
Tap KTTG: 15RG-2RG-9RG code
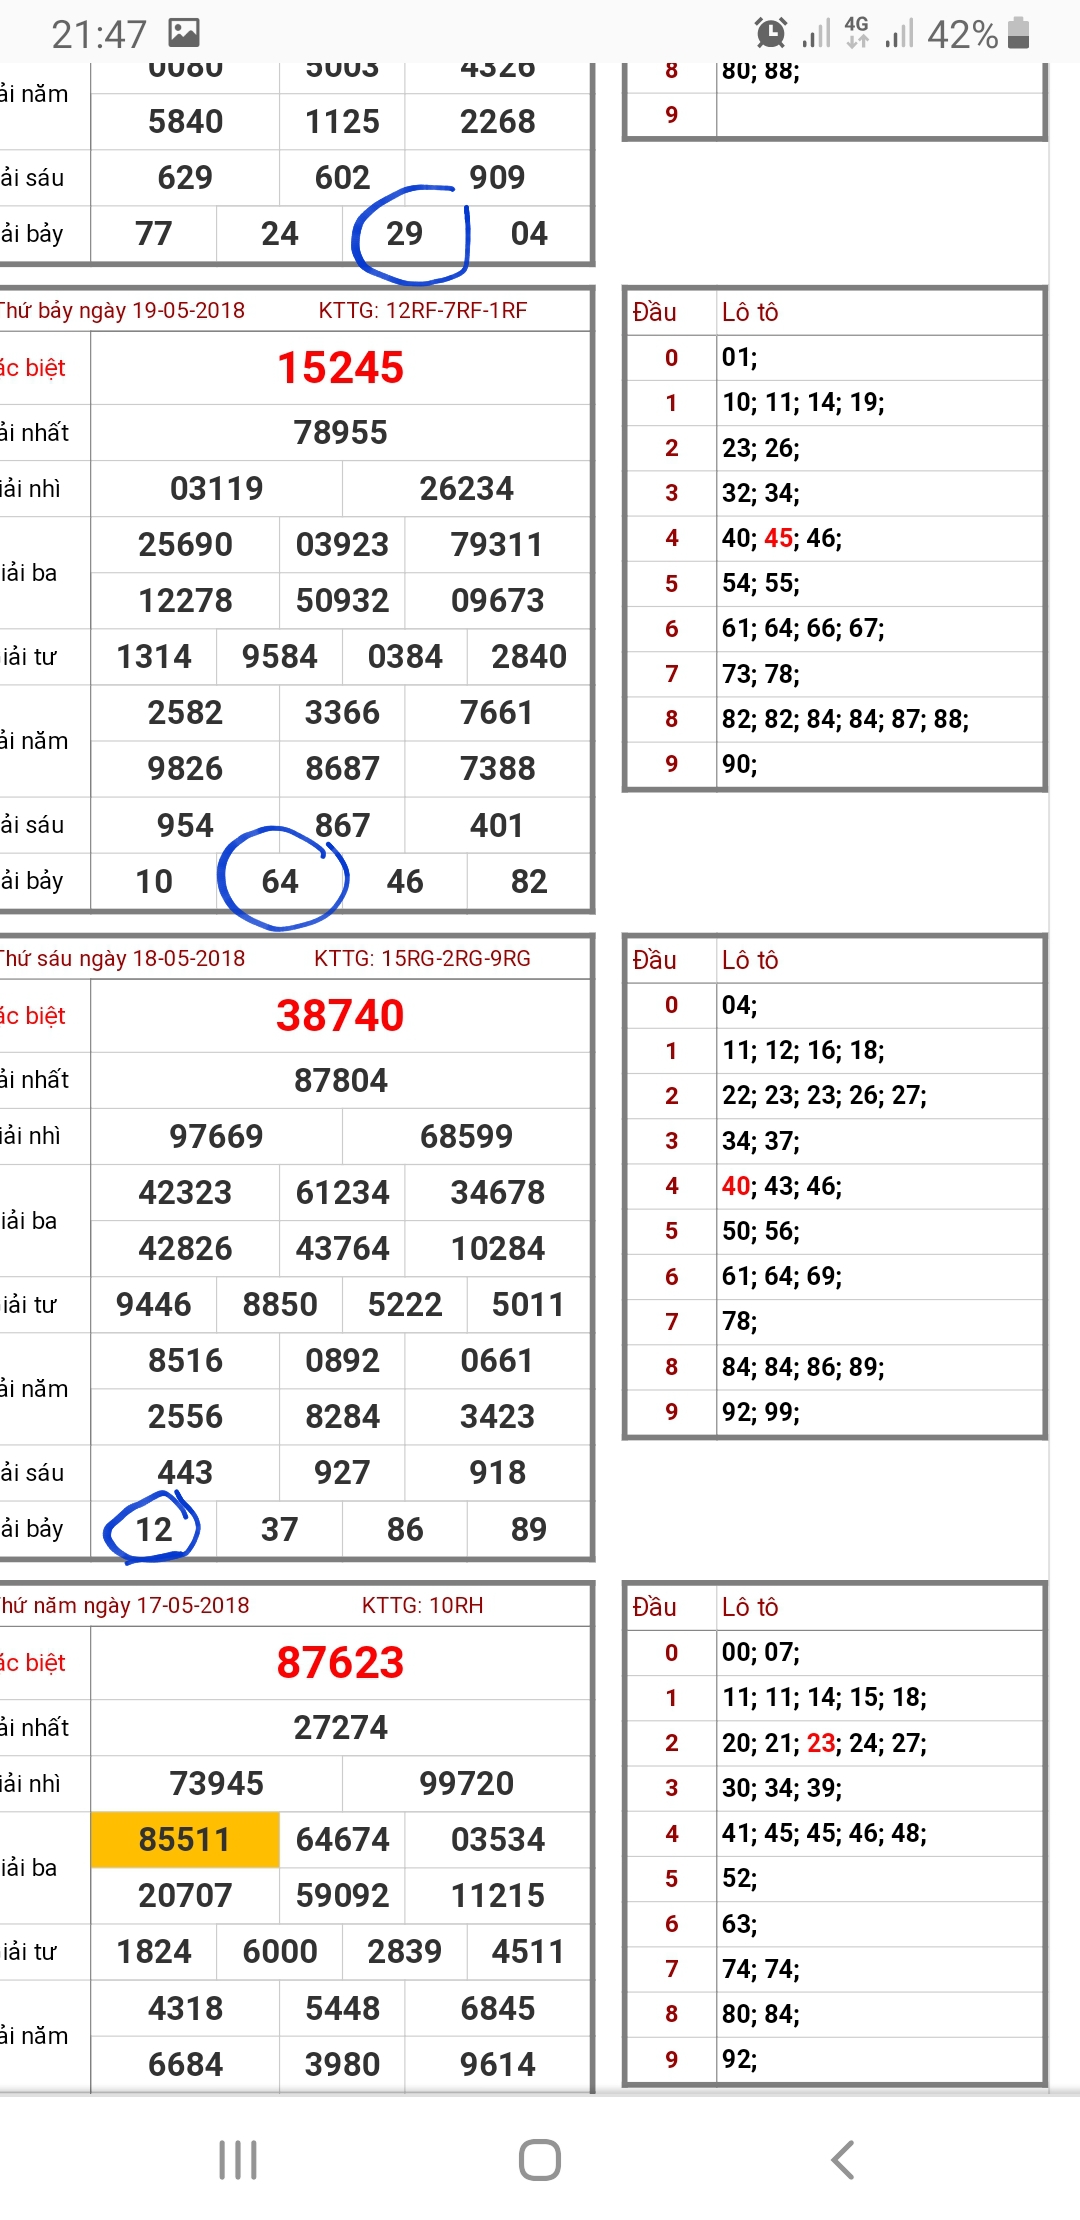(422, 959)
